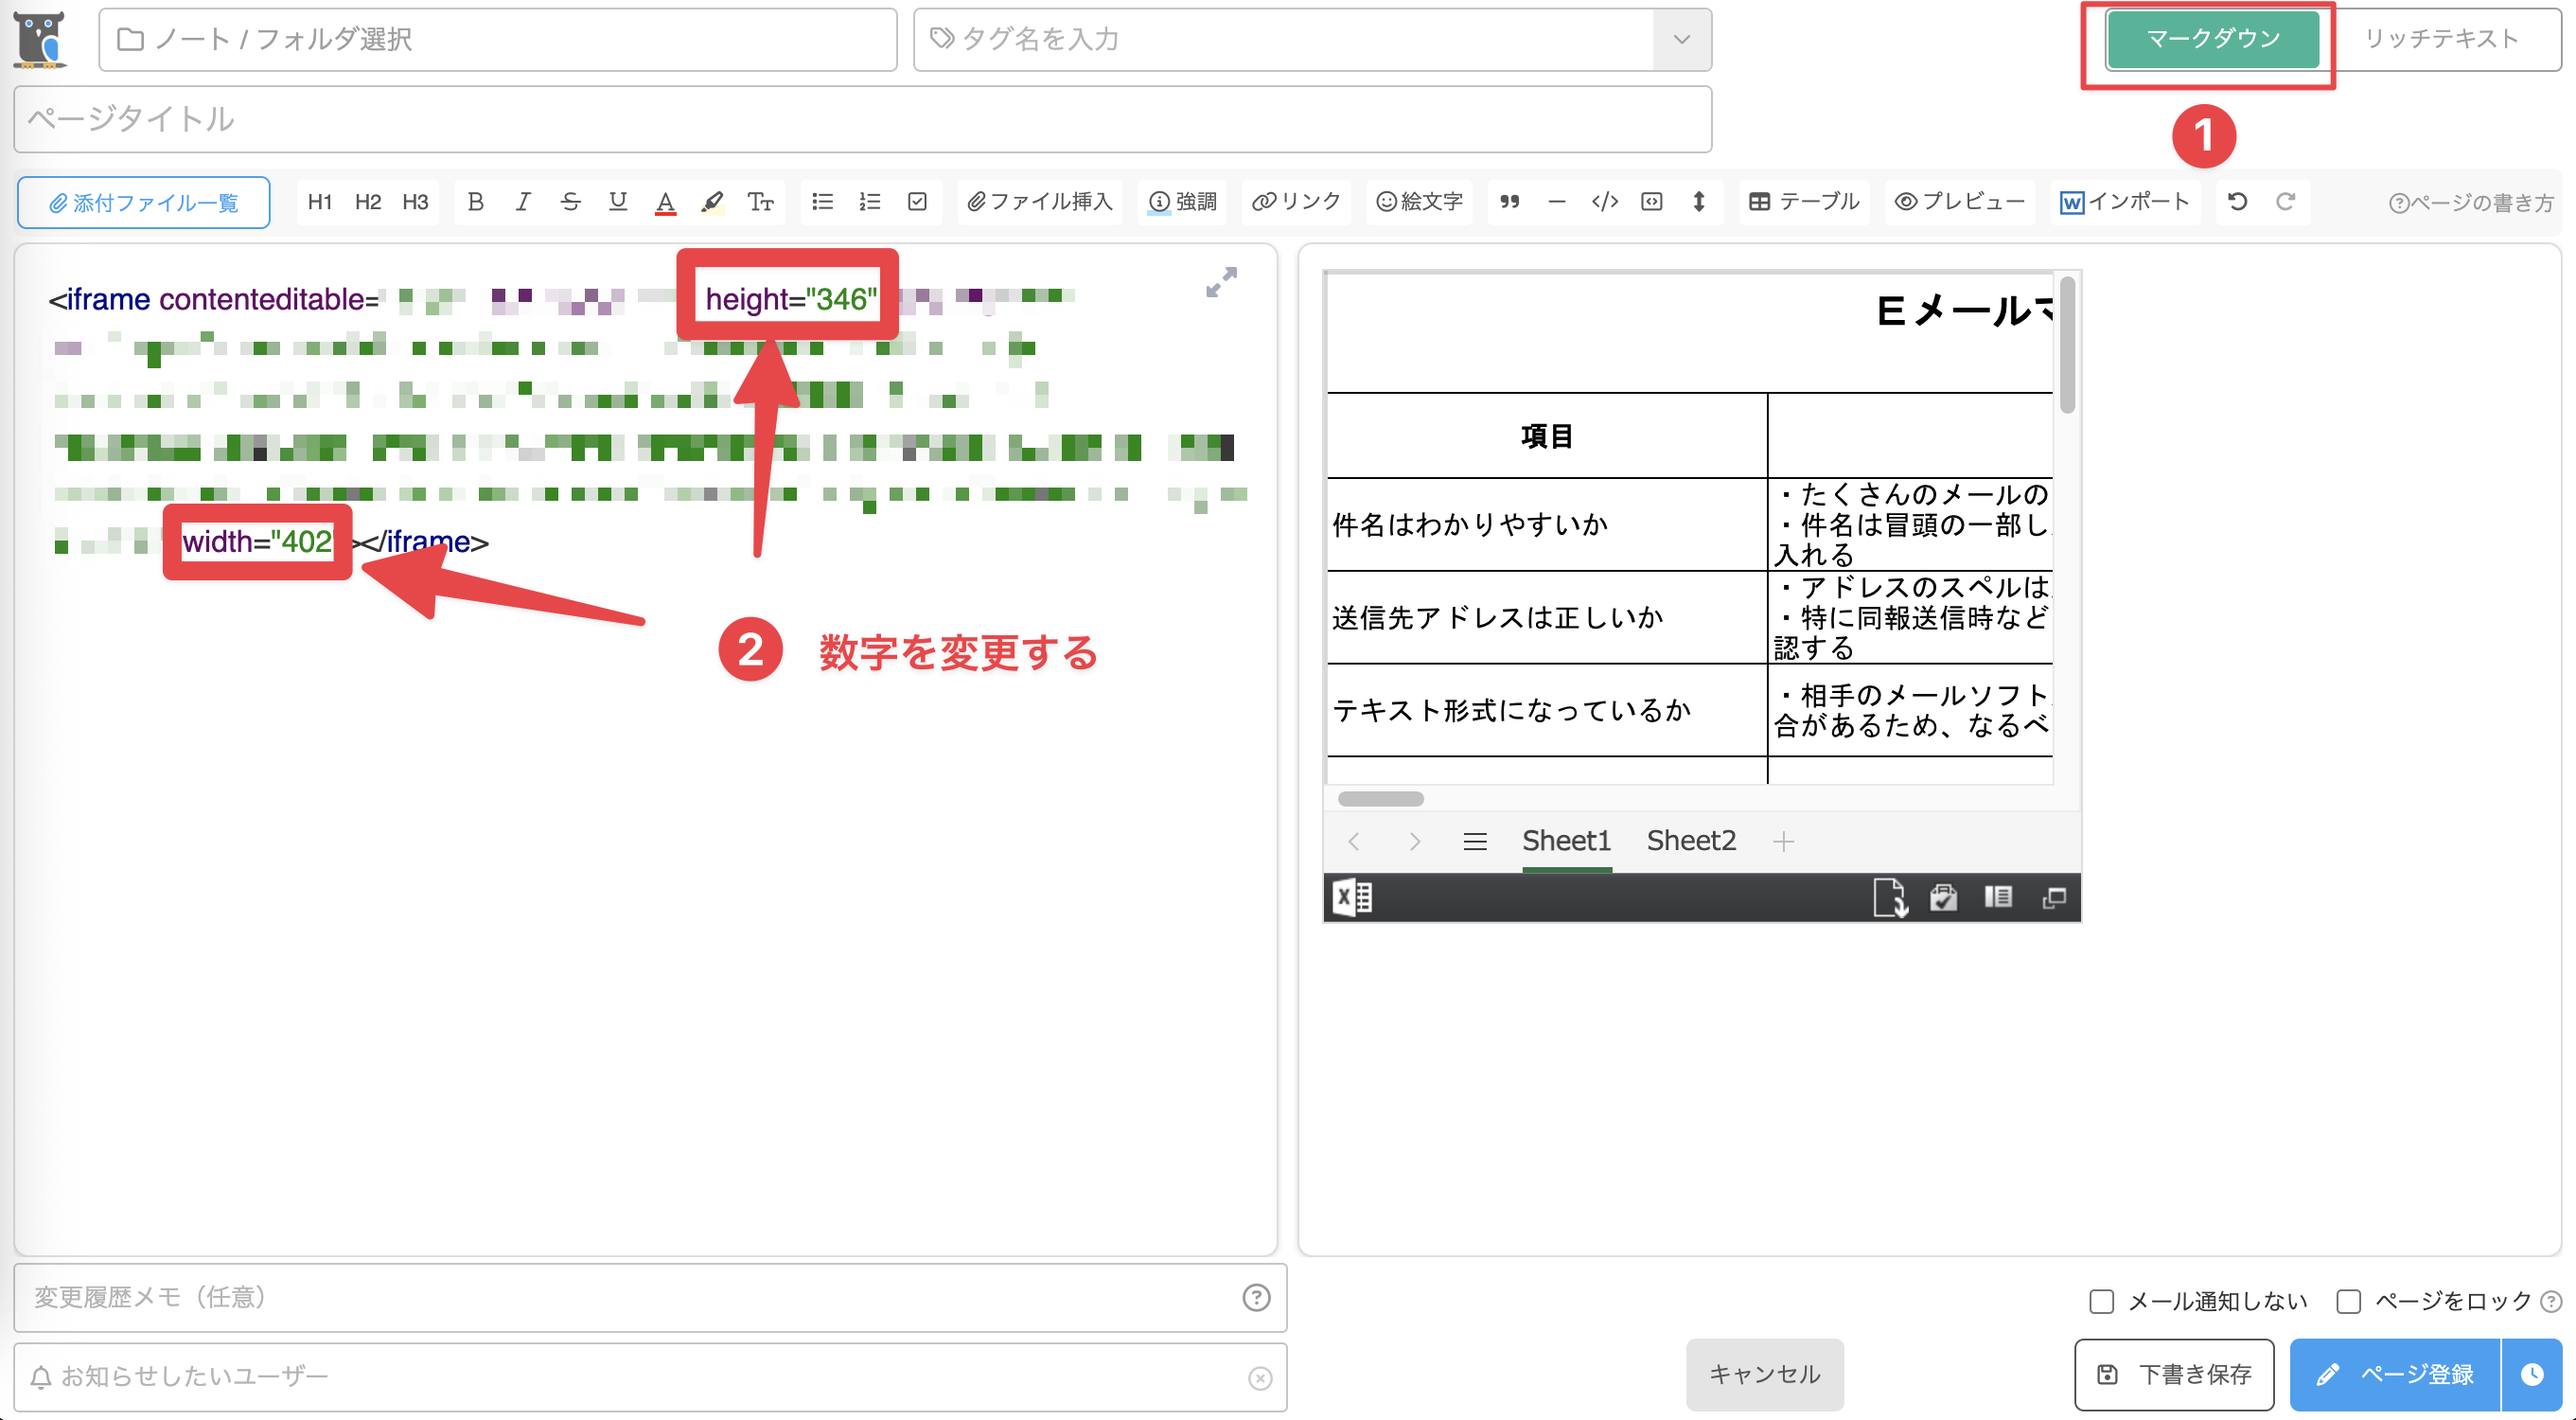Insert inline code with the </> icon
This screenshot has width=2576, height=1420.
pyautogui.click(x=1604, y=201)
